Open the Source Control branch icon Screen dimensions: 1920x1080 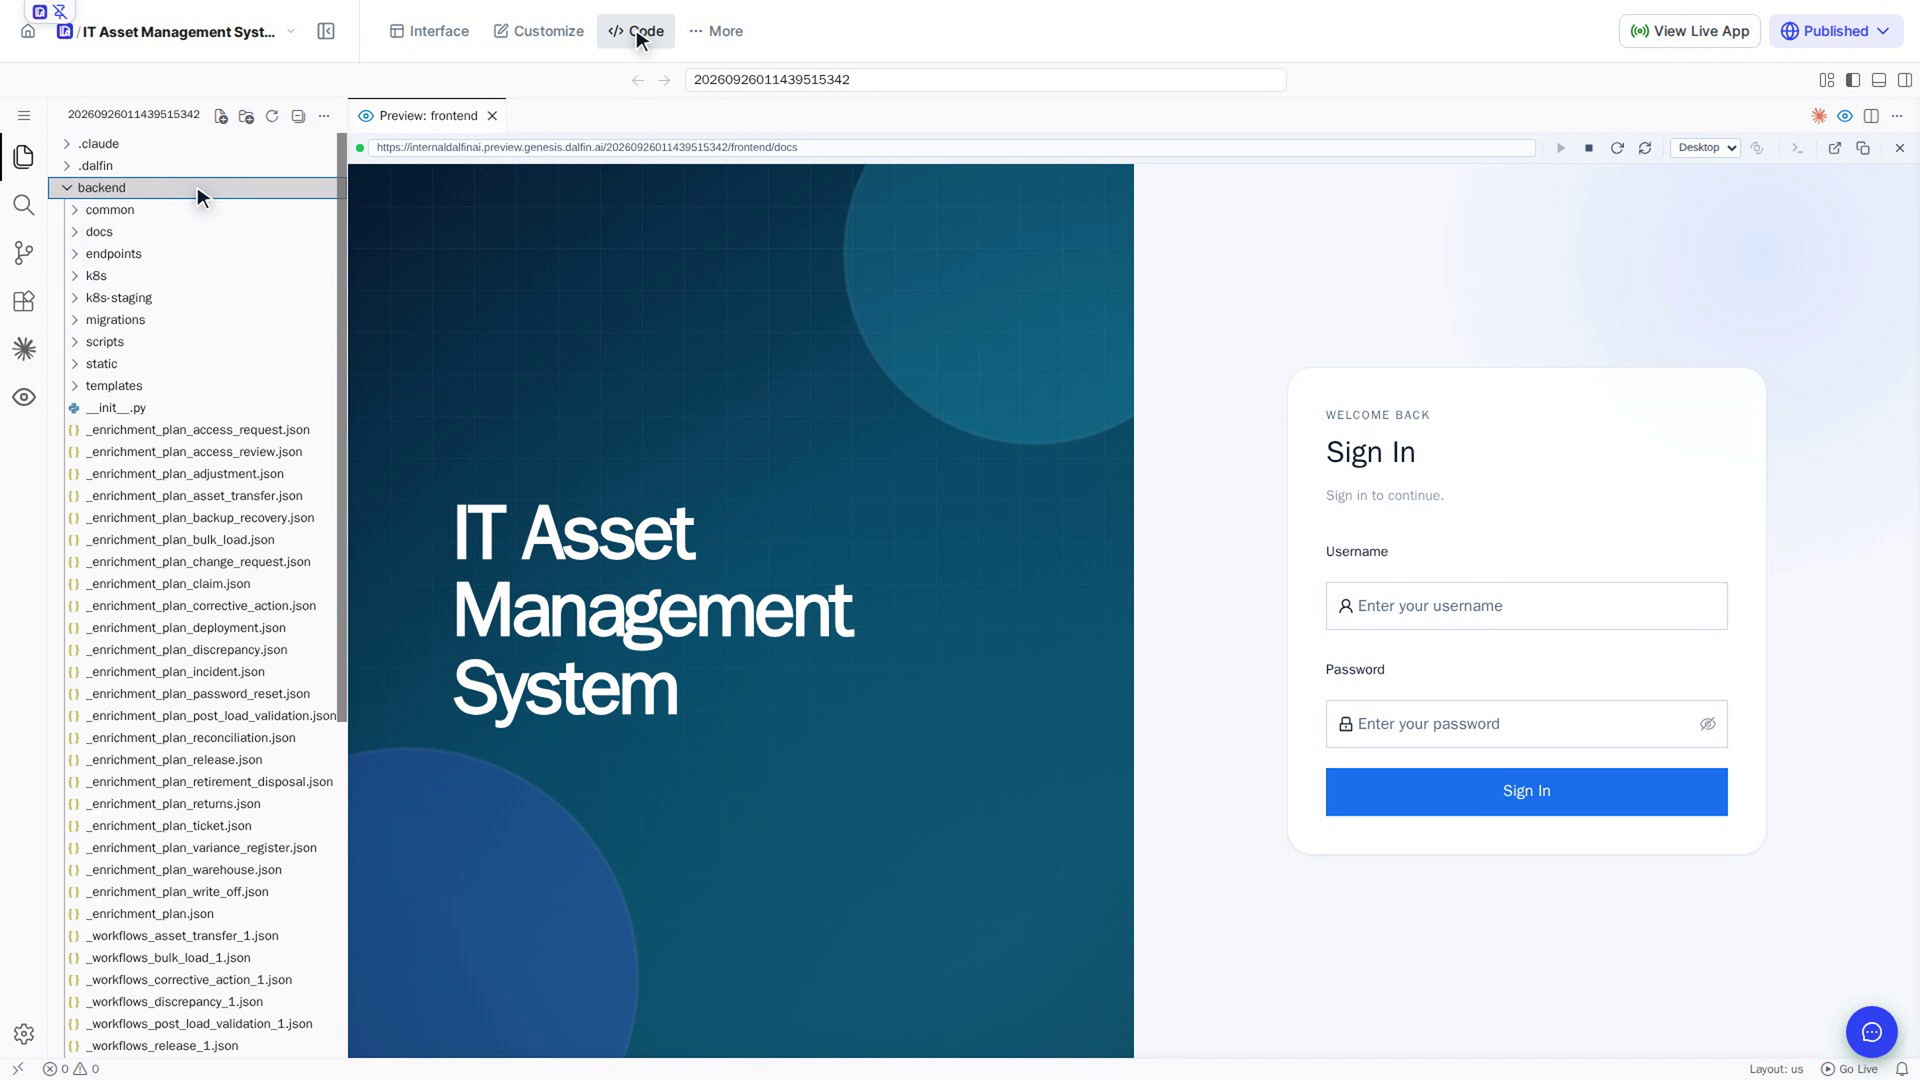[24, 253]
